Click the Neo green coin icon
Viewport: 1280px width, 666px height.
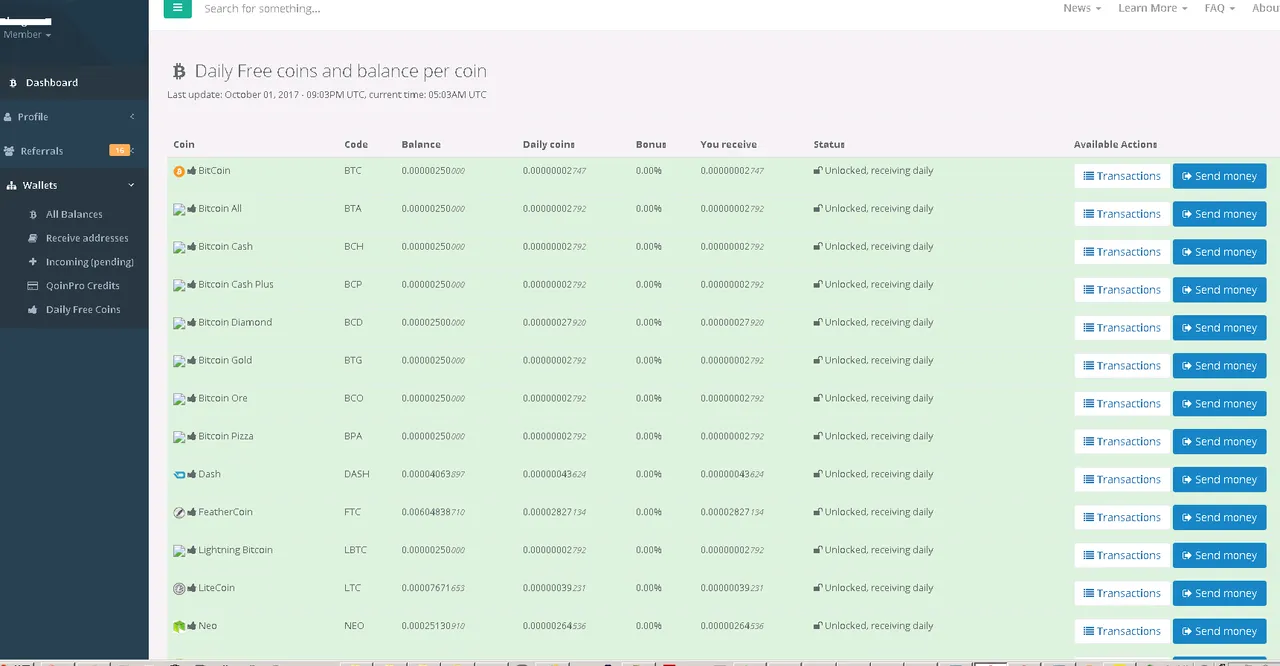(x=179, y=627)
